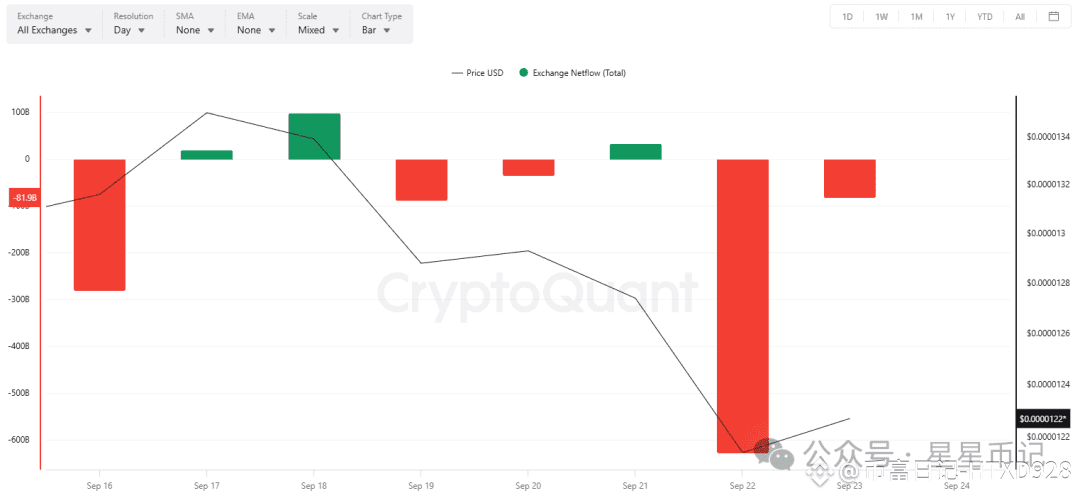This screenshot has height=498, width=1080.
Task: Click the red Sep 16 netflow bar
Action: 99,225
